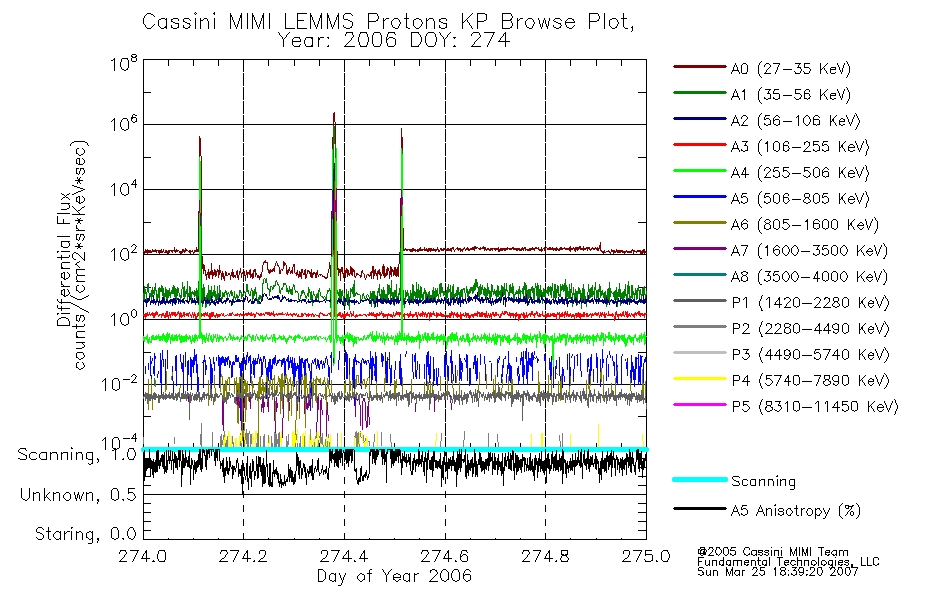
Task: Click the Fundamental Technologies, LLC credit text
Action: pyautogui.click(x=788, y=562)
